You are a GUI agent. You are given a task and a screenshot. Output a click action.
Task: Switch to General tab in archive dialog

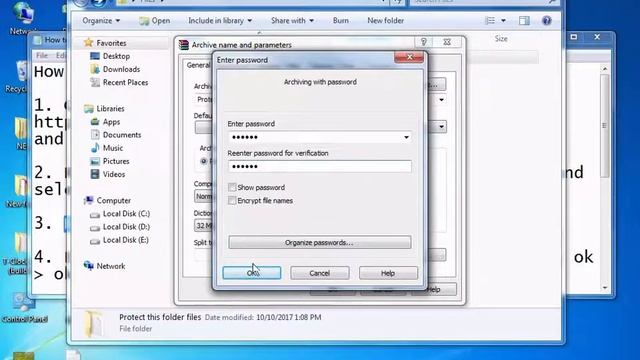(198, 65)
